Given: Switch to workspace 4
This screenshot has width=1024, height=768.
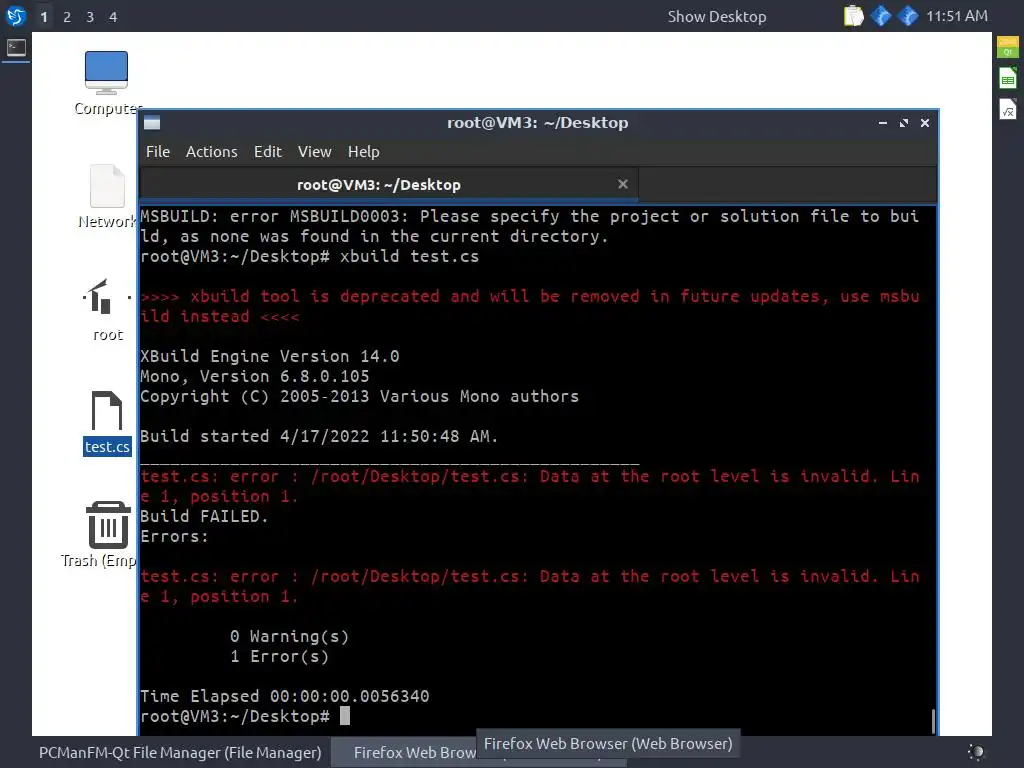Looking at the screenshot, I should (113, 17).
